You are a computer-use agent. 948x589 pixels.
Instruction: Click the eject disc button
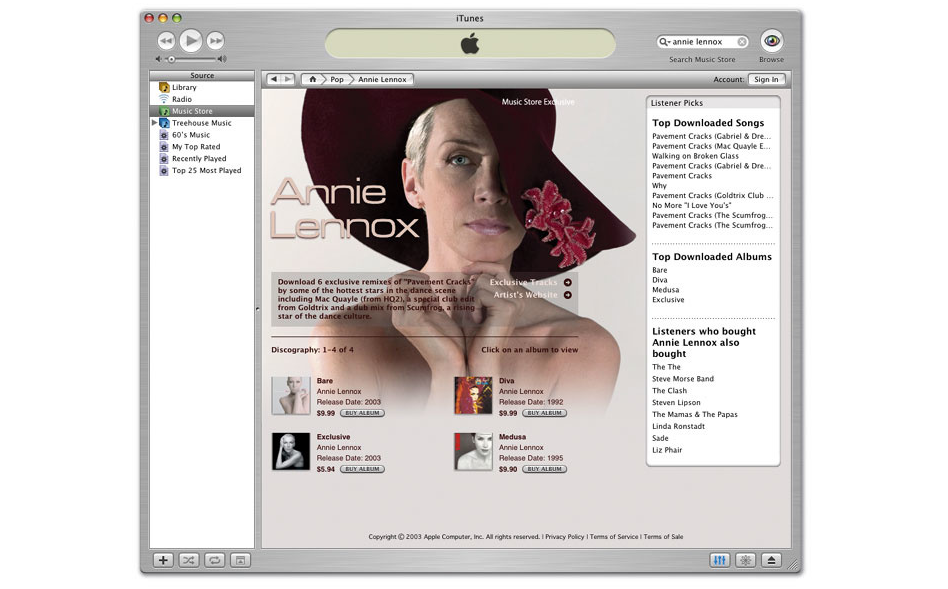(x=771, y=561)
